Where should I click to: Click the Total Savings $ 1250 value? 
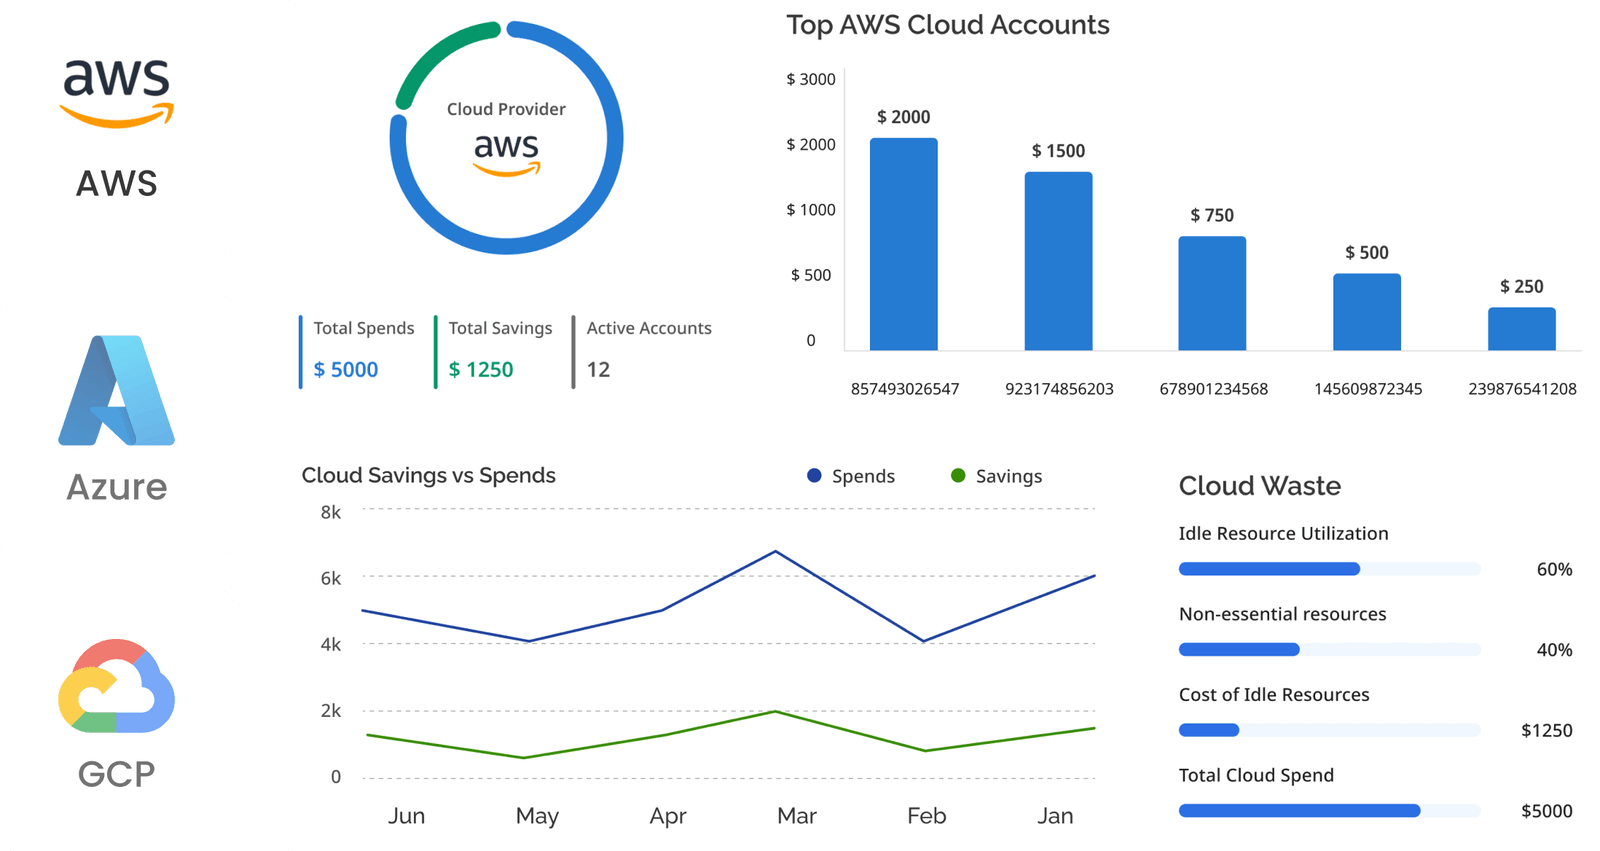(x=481, y=370)
